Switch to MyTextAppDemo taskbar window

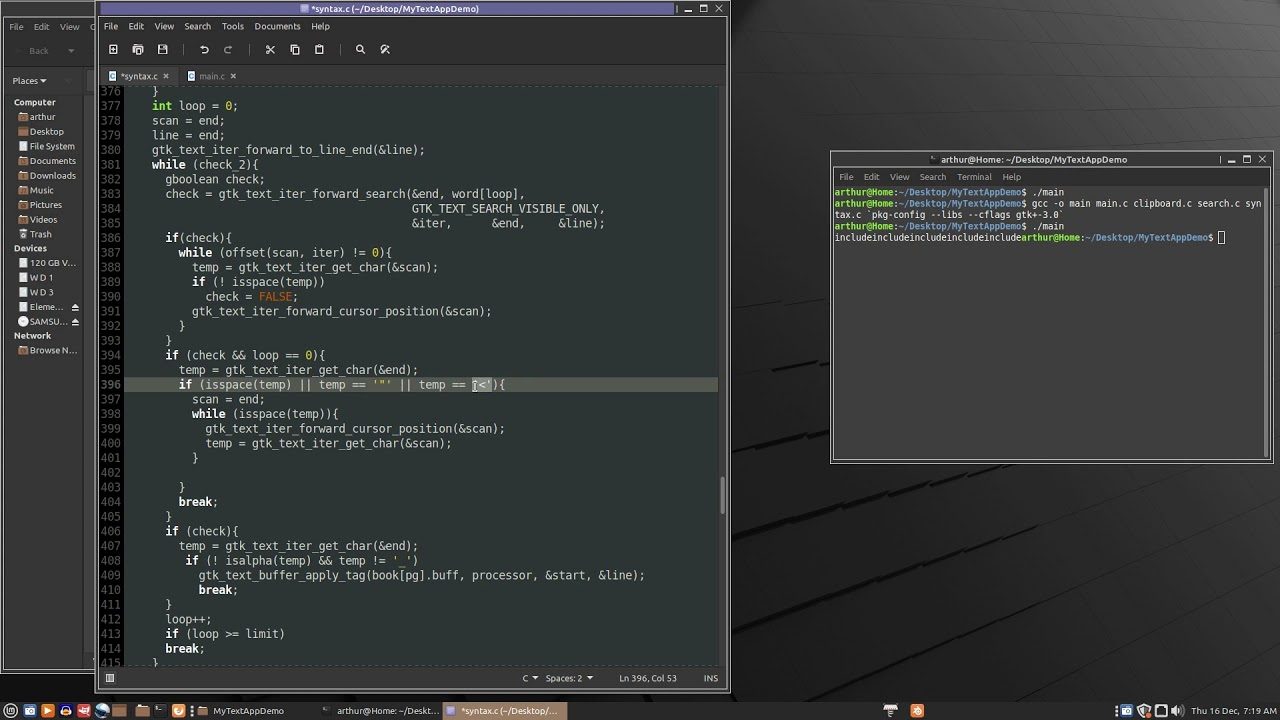[x=240, y=711]
